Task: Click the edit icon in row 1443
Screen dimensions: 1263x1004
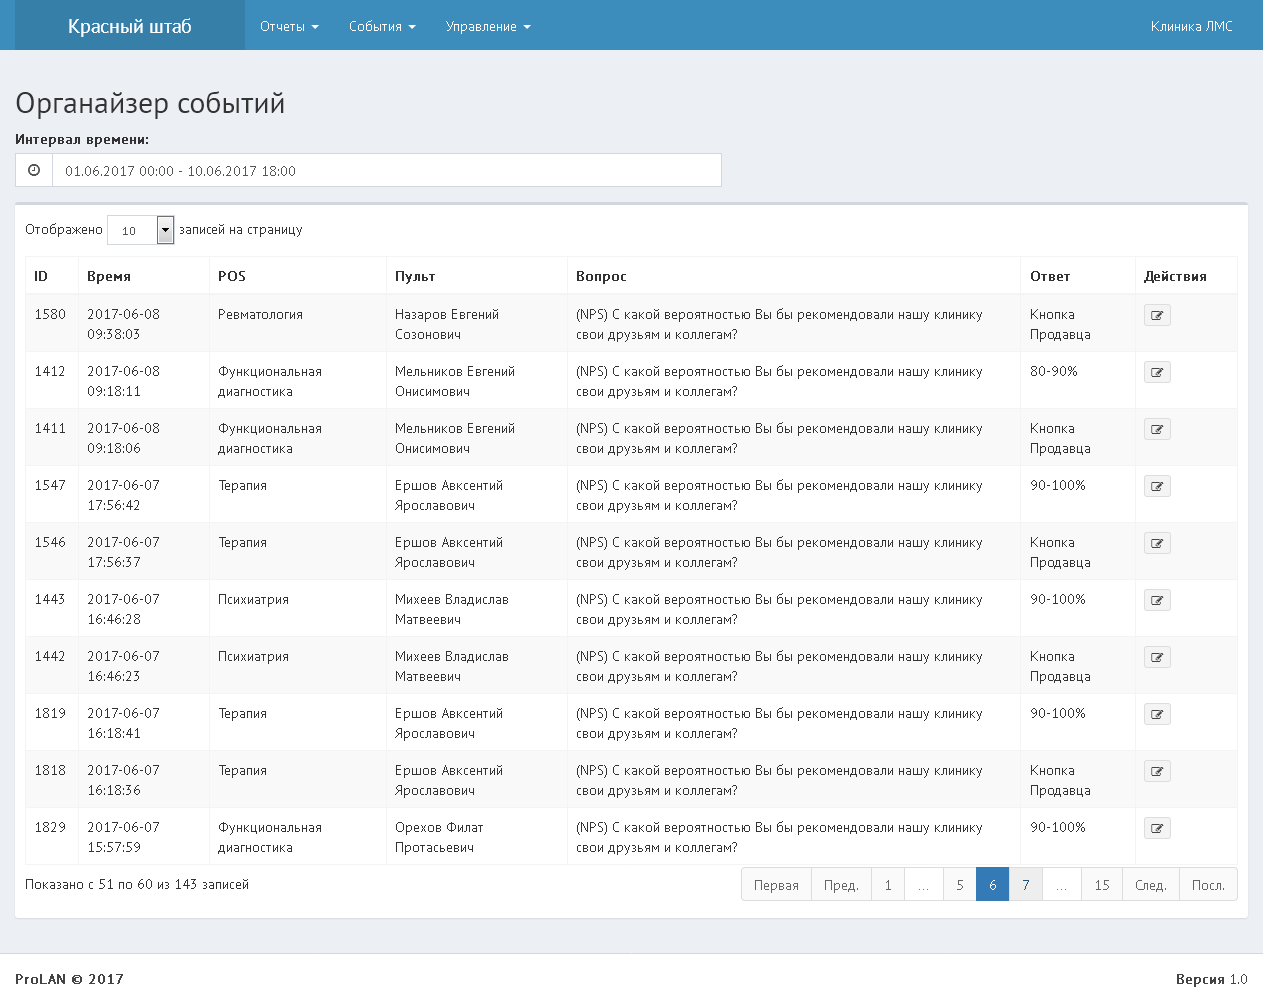Action: pos(1157,600)
